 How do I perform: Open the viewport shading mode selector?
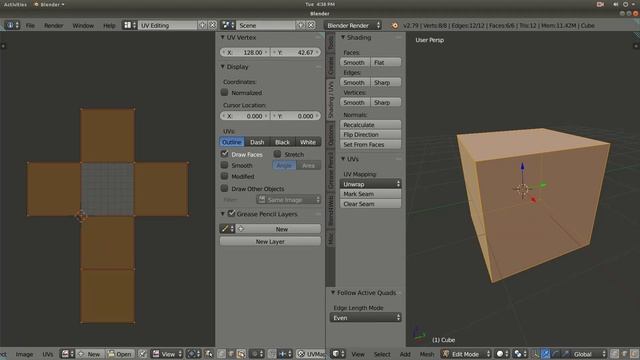(x=502, y=354)
